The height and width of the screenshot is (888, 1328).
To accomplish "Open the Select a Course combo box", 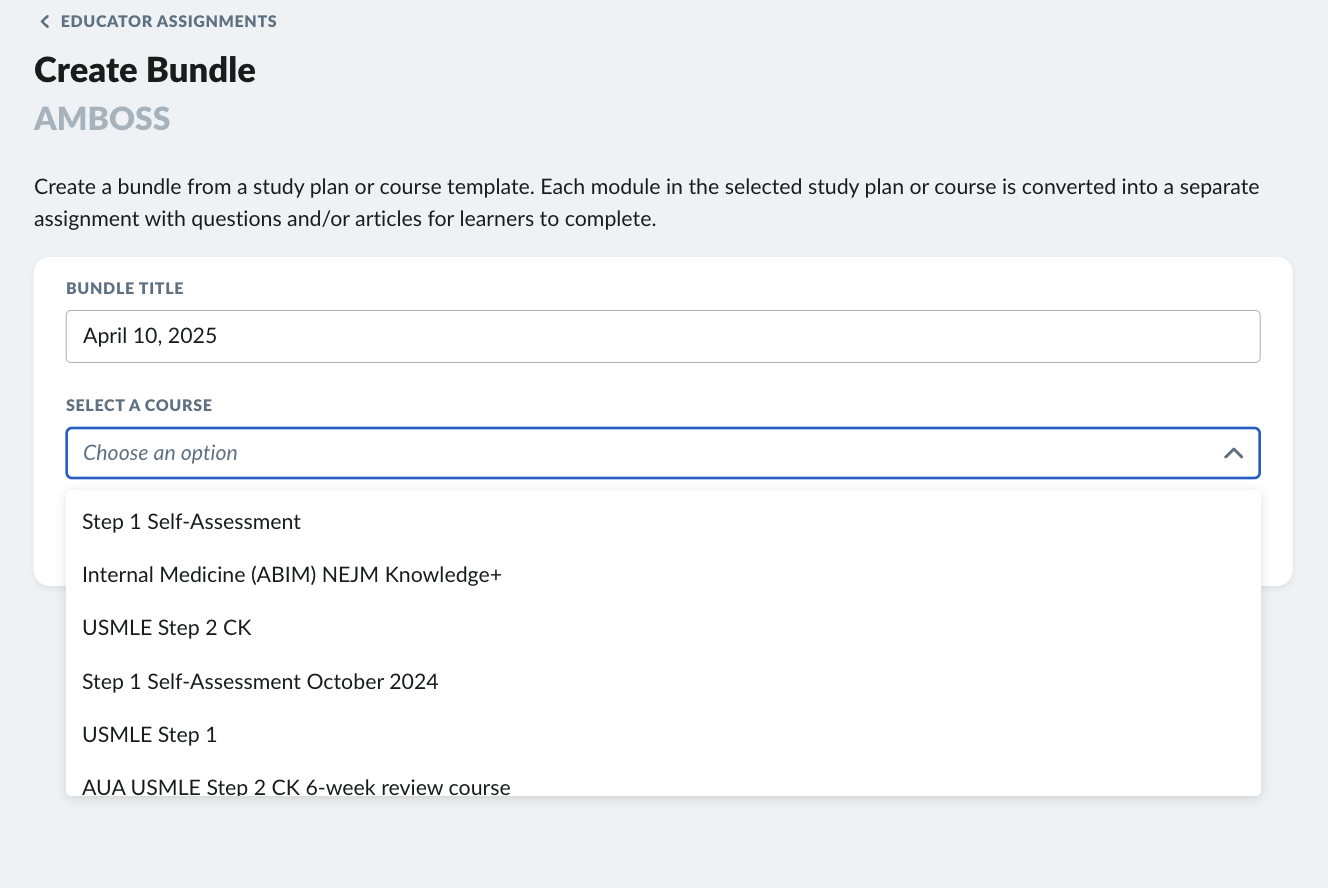I will click(663, 453).
